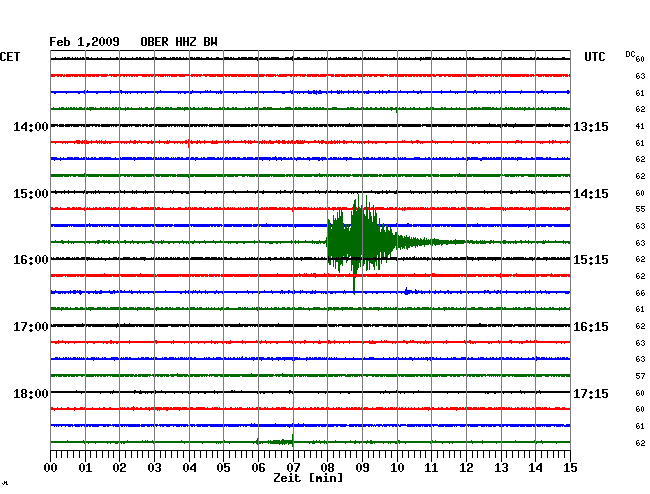Select minute tick label 03
This screenshot has height=494, width=650.
(154, 468)
